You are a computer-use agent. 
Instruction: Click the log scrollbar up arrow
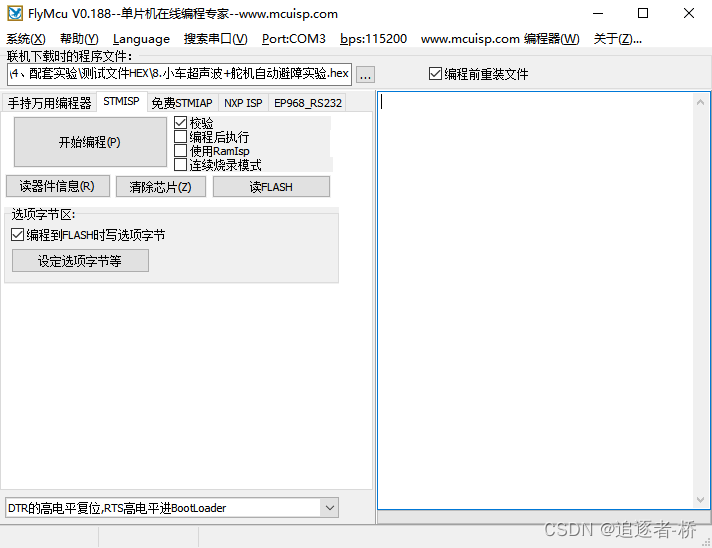tap(700, 103)
